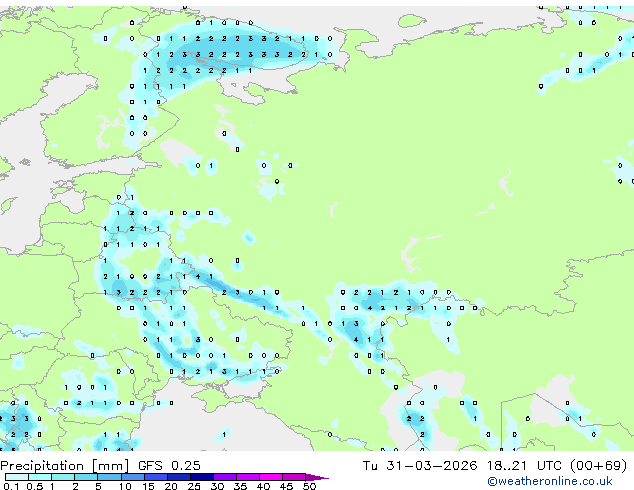Click the weatheronline.co.uk copyright link
This screenshot has width=634, height=490.
[549, 481]
